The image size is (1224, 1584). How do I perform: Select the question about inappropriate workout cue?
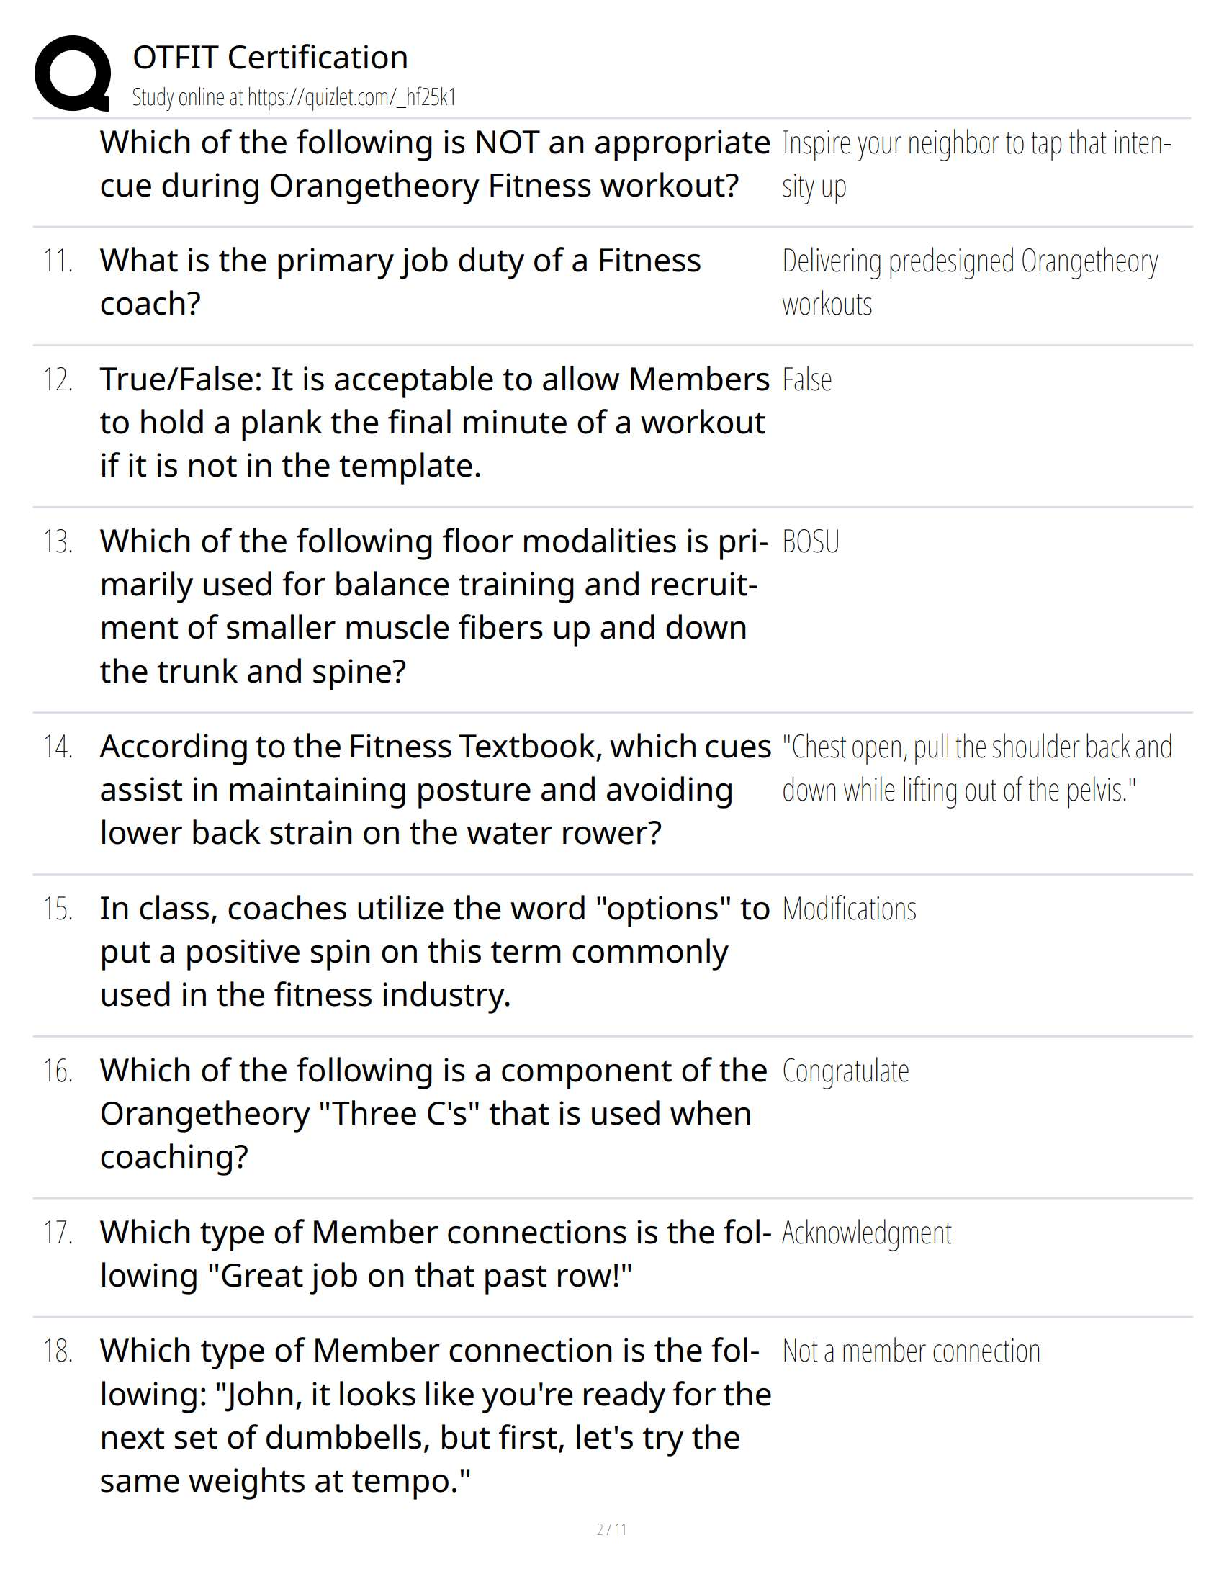(434, 164)
